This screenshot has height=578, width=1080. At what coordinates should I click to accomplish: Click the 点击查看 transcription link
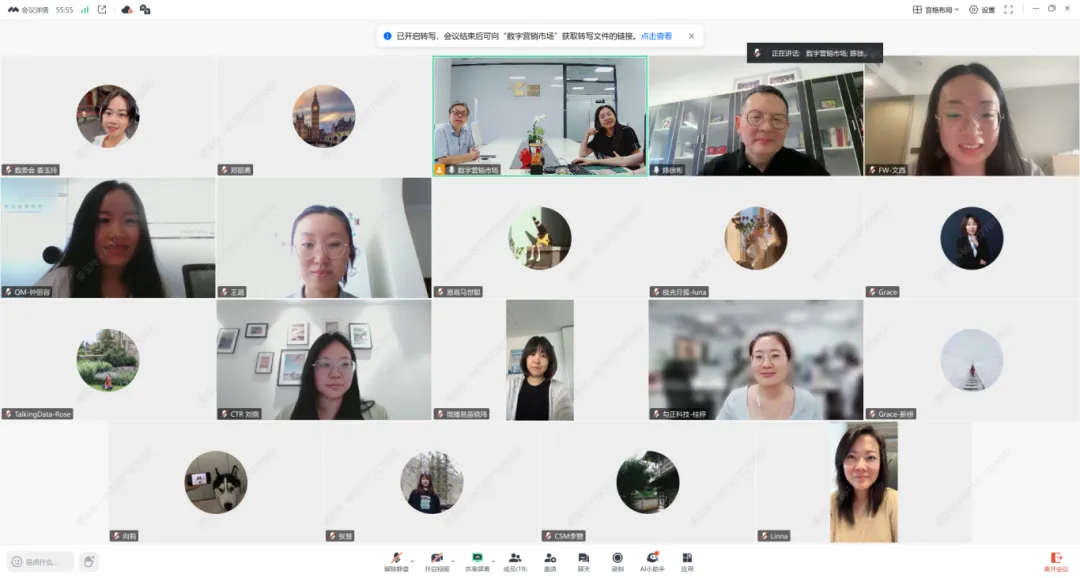click(x=656, y=36)
